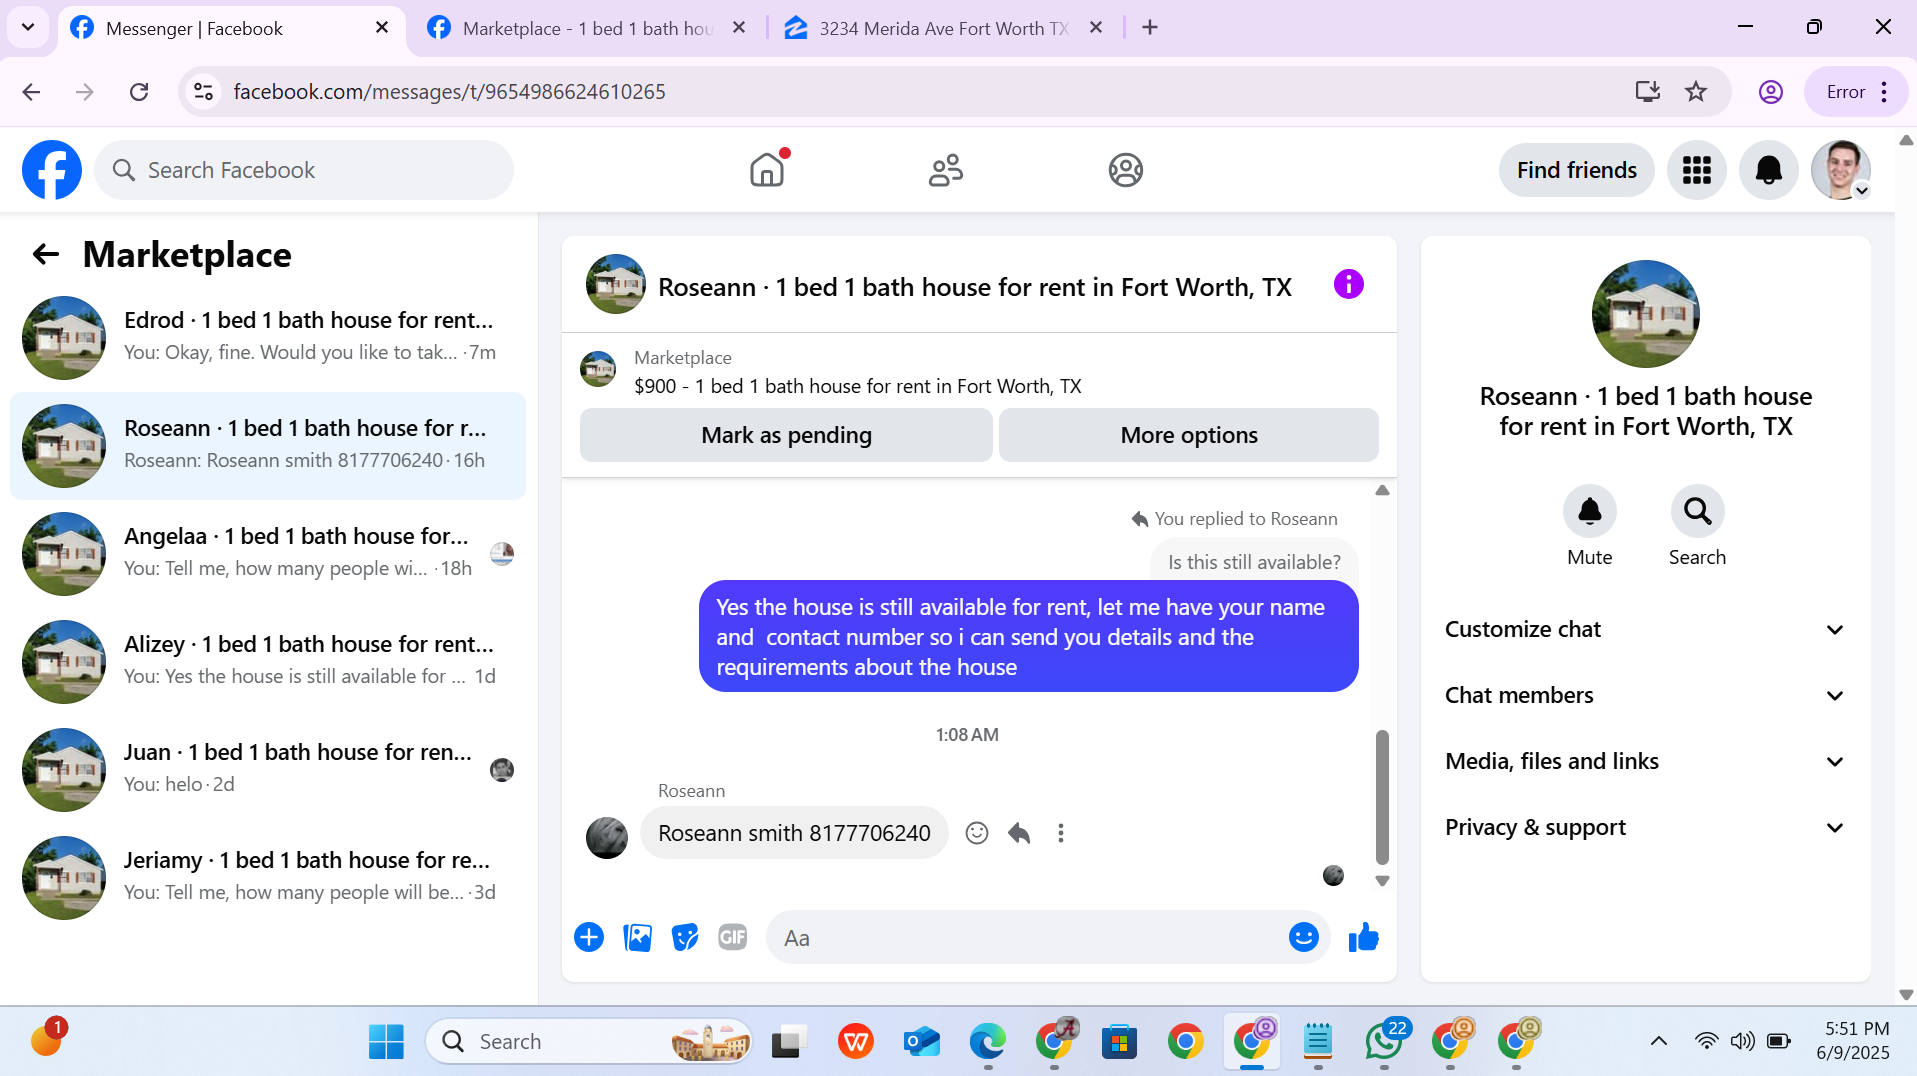This screenshot has width=1917, height=1076.
Task: Click the install app icon in address bar
Action: click(1647, 92)
